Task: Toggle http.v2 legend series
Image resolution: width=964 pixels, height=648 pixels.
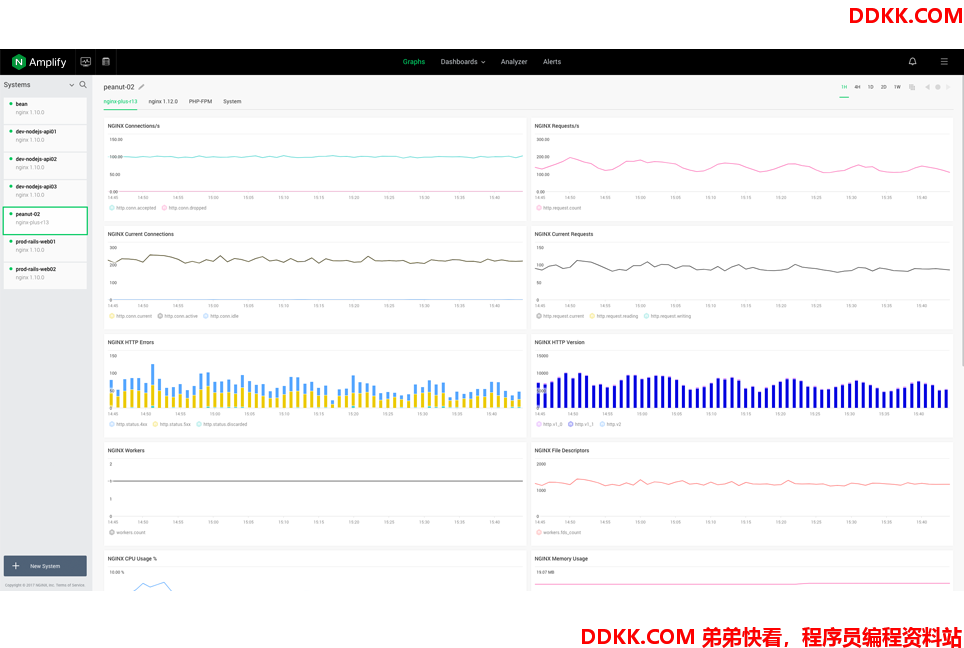Action: (611, 424)
